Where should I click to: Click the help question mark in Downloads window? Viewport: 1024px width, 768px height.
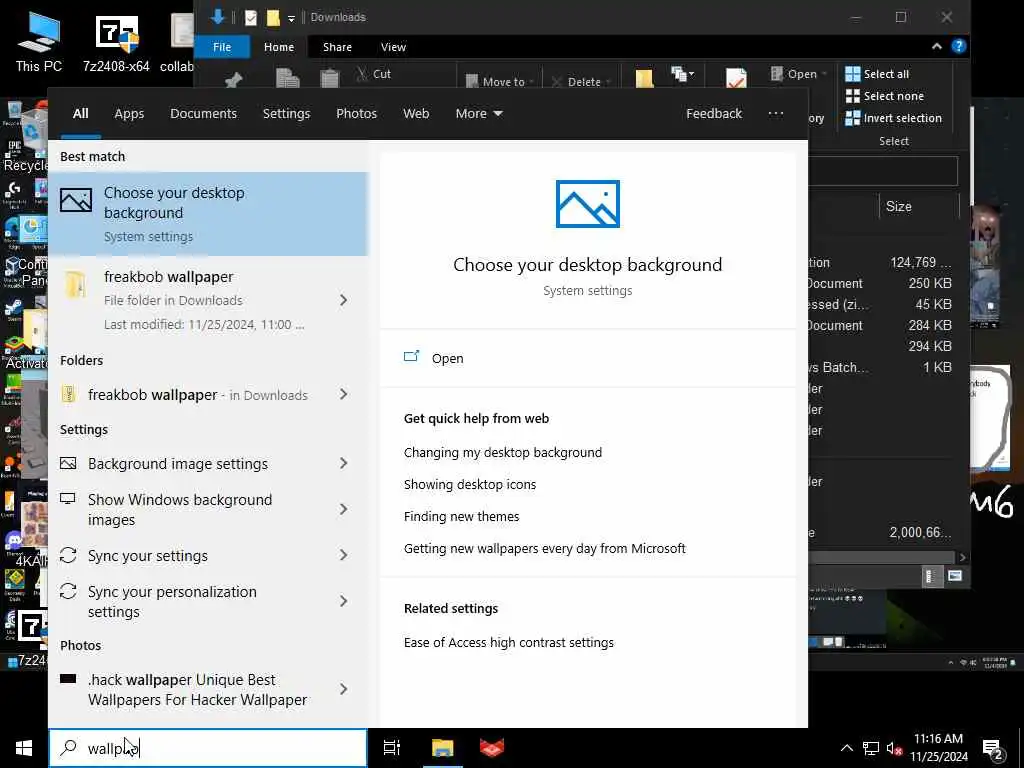tap(959, 46)
